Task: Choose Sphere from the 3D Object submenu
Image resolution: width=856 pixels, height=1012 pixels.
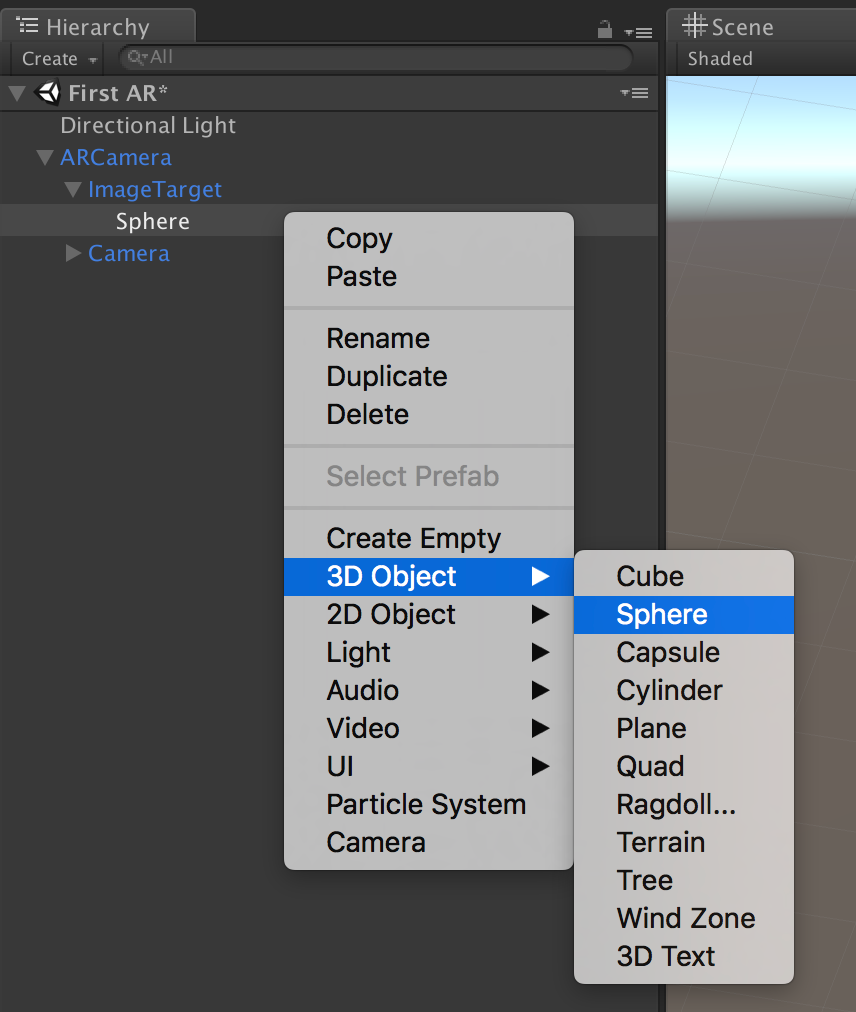Action: pos(662,615)
